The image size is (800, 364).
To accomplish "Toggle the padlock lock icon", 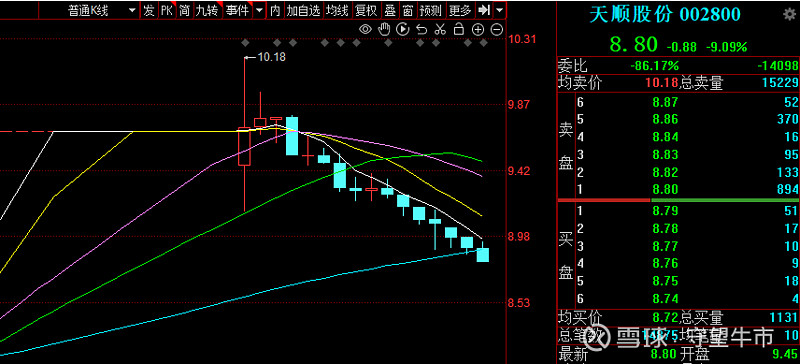I will (459, 29).
